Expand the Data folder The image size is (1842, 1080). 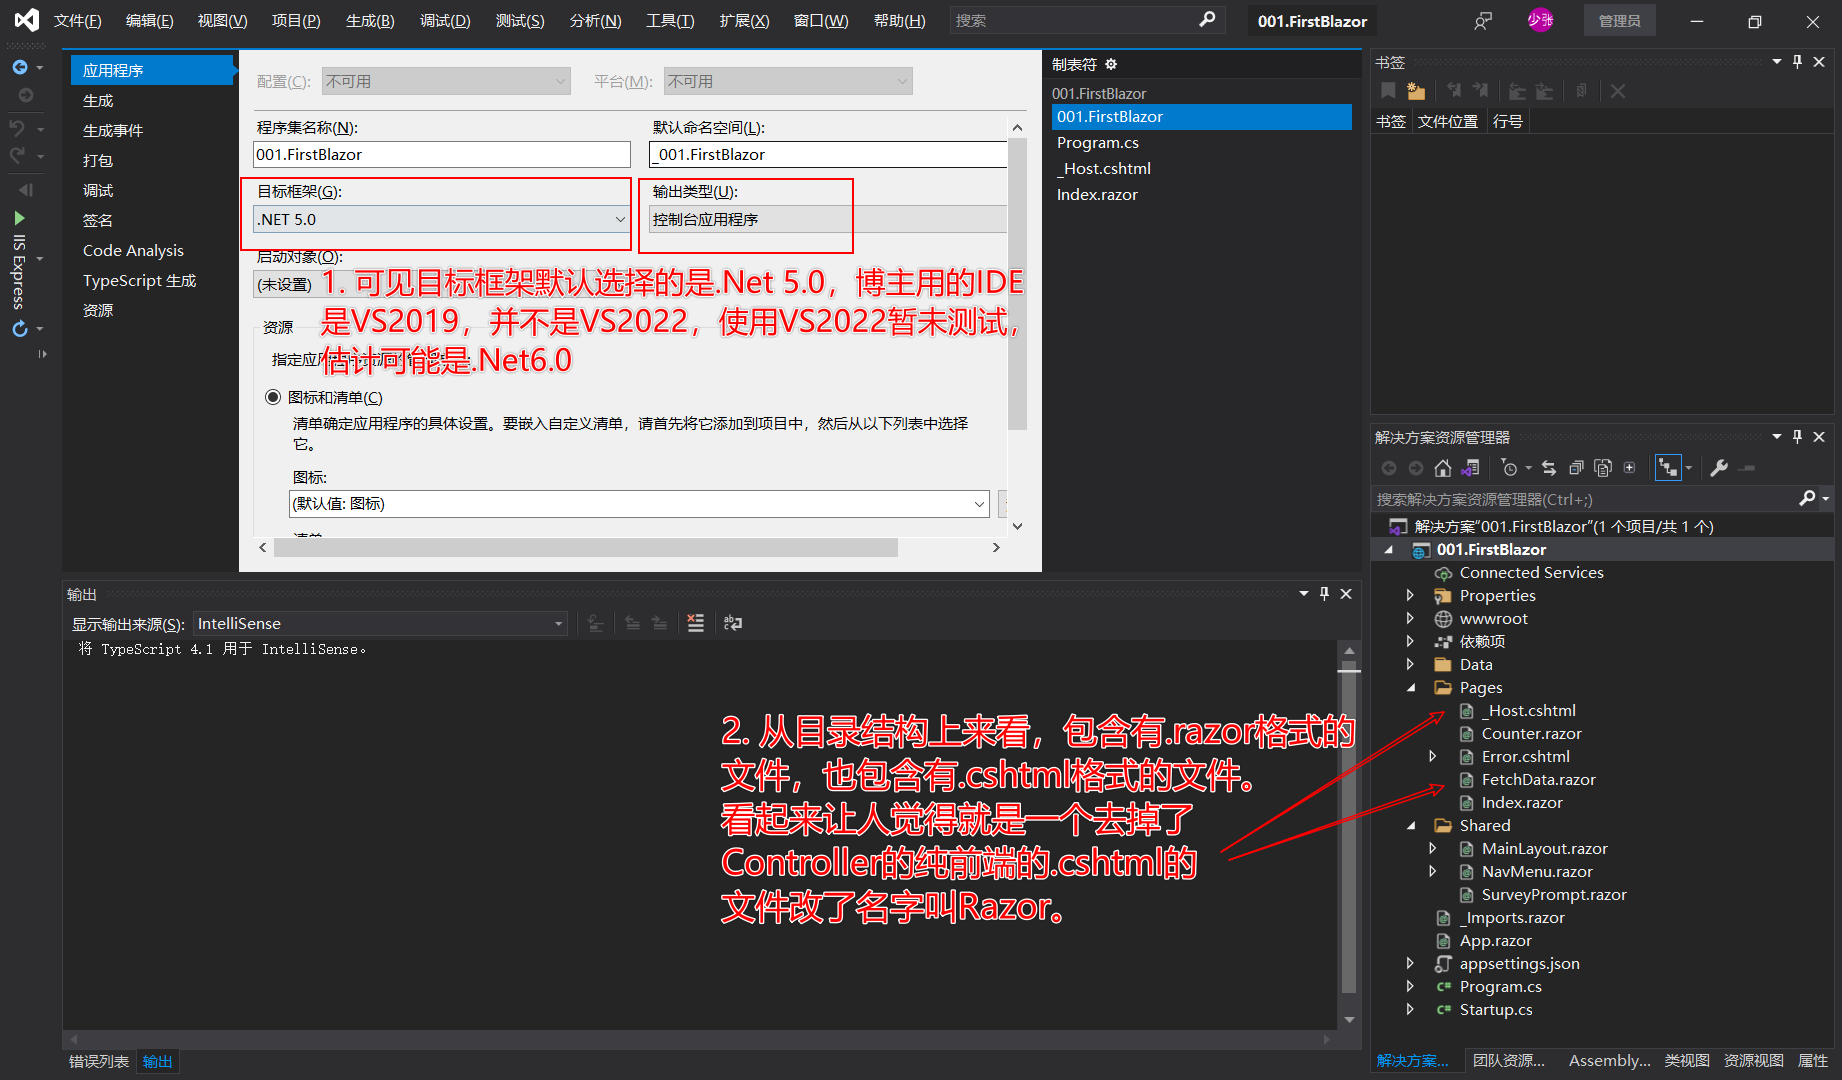pos(1411,664)
